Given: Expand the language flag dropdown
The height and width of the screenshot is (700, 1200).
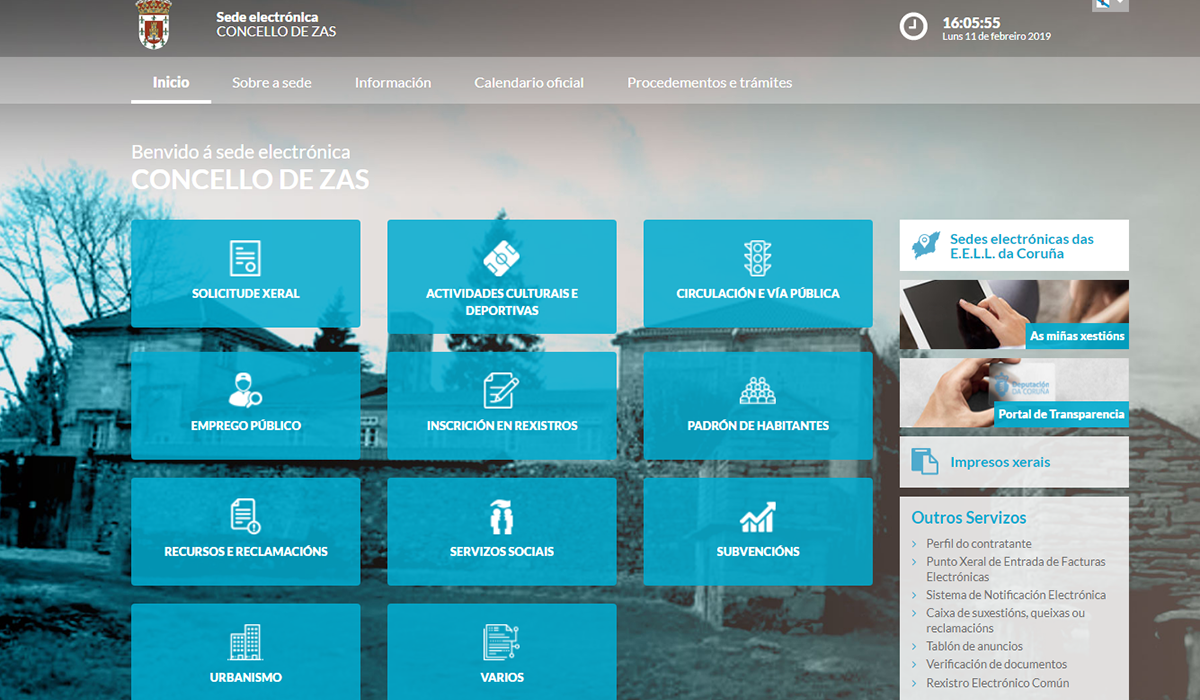Looking at the screenshot, I should coord(1109,4).
